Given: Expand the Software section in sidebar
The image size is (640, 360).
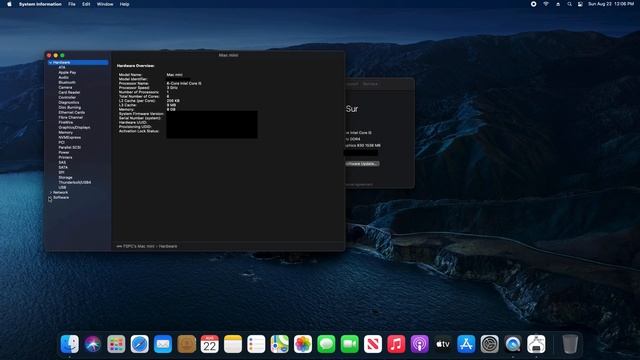Looking at the screenshot, I should (51, 198).
